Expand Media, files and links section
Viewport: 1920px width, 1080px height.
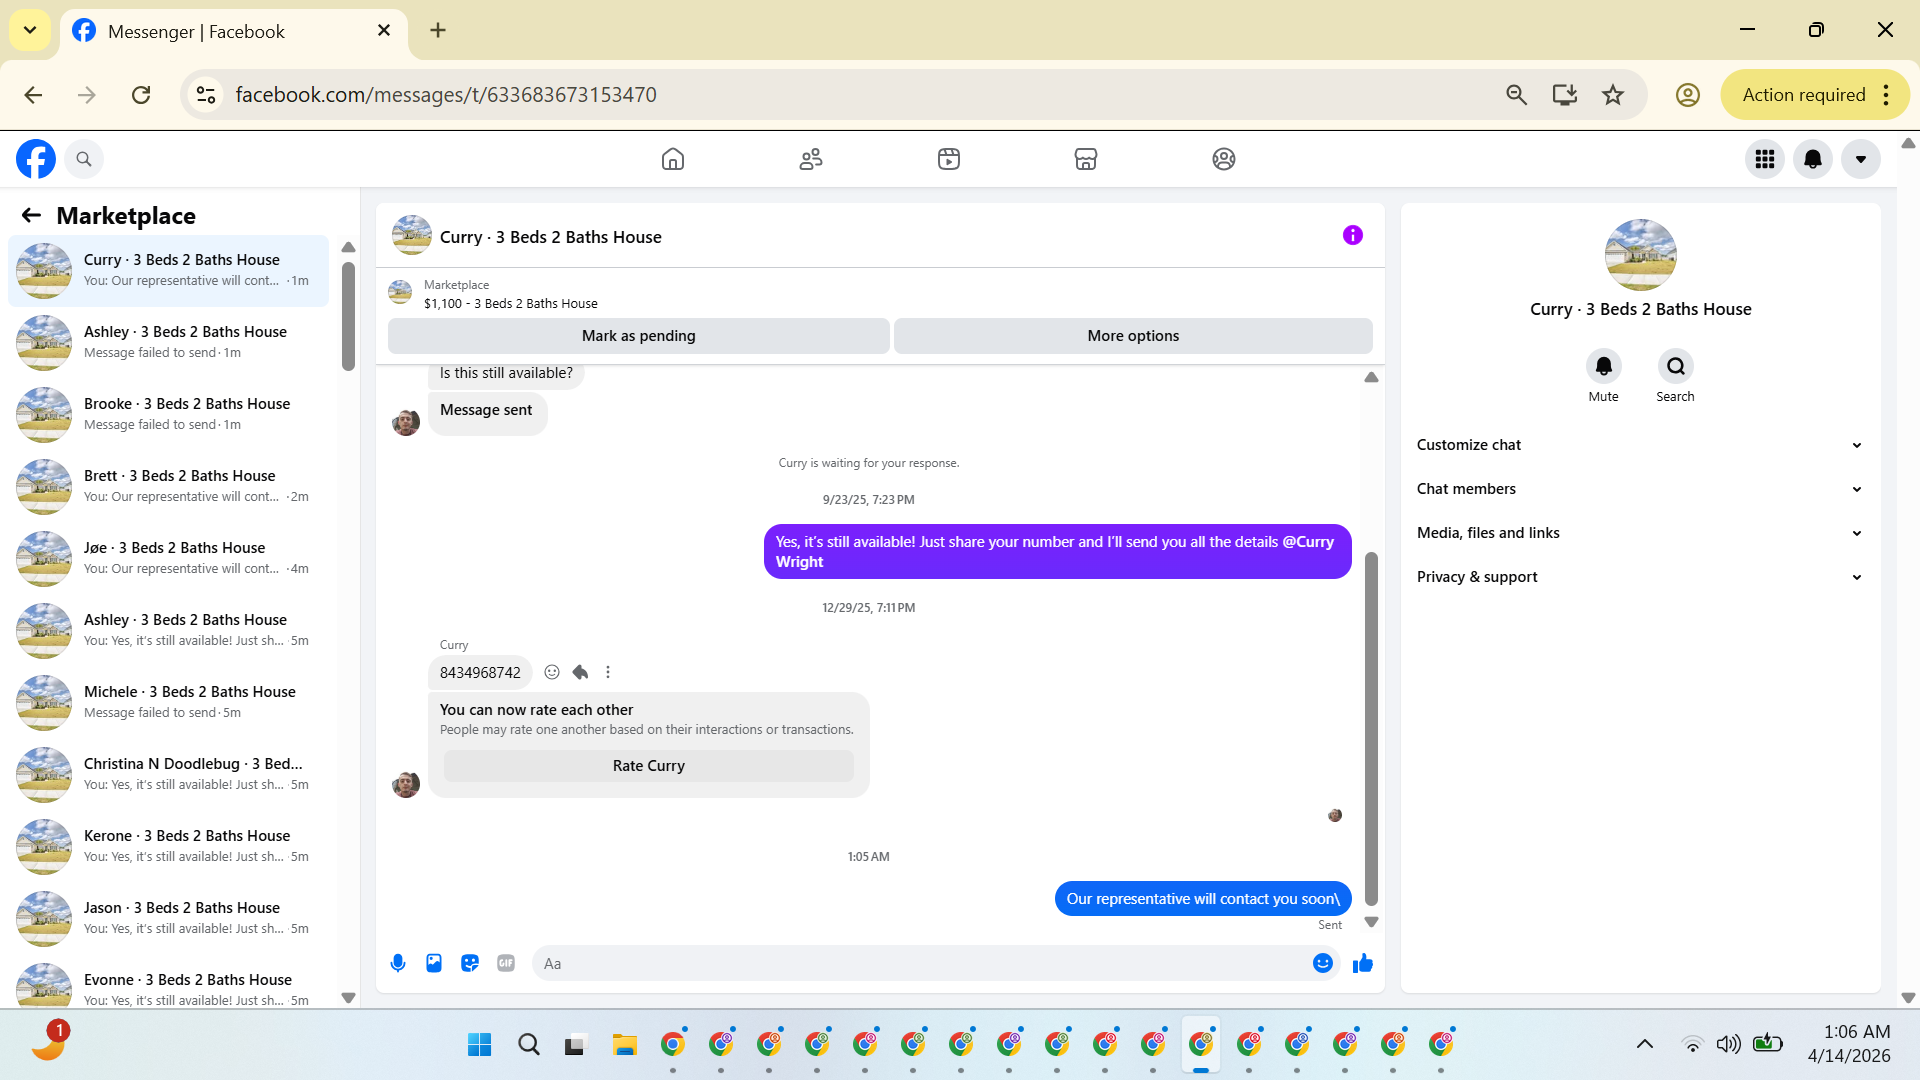coord(1640,533)
